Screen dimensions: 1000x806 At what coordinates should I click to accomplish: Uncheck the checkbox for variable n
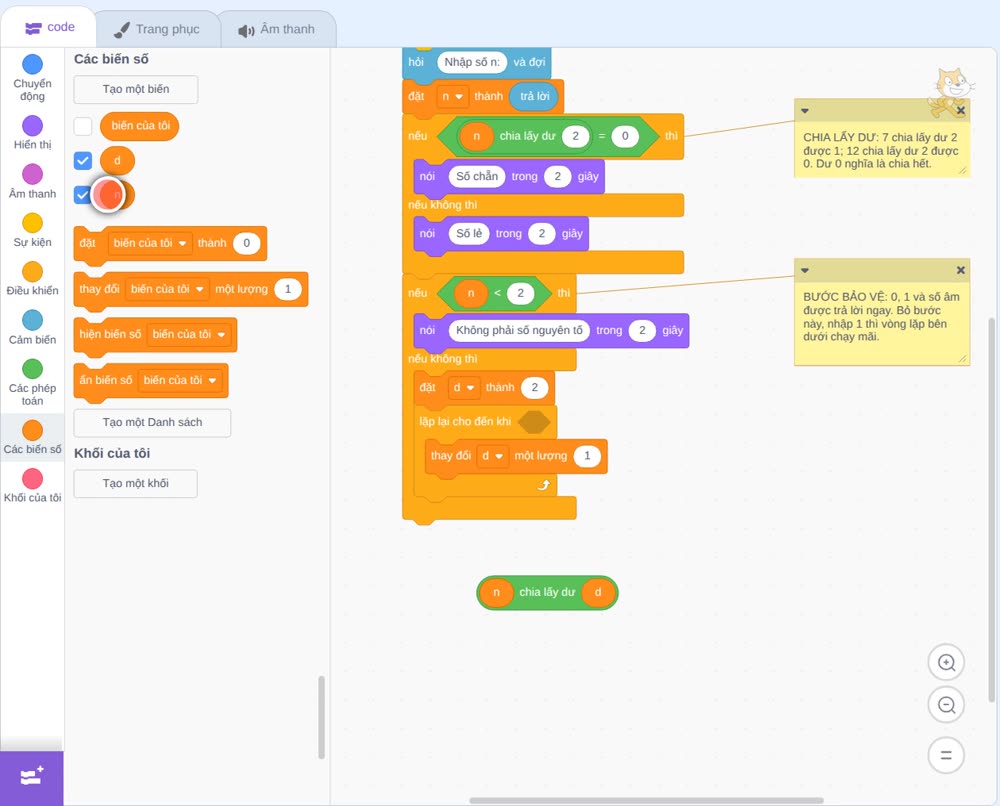tap(82, 195)
